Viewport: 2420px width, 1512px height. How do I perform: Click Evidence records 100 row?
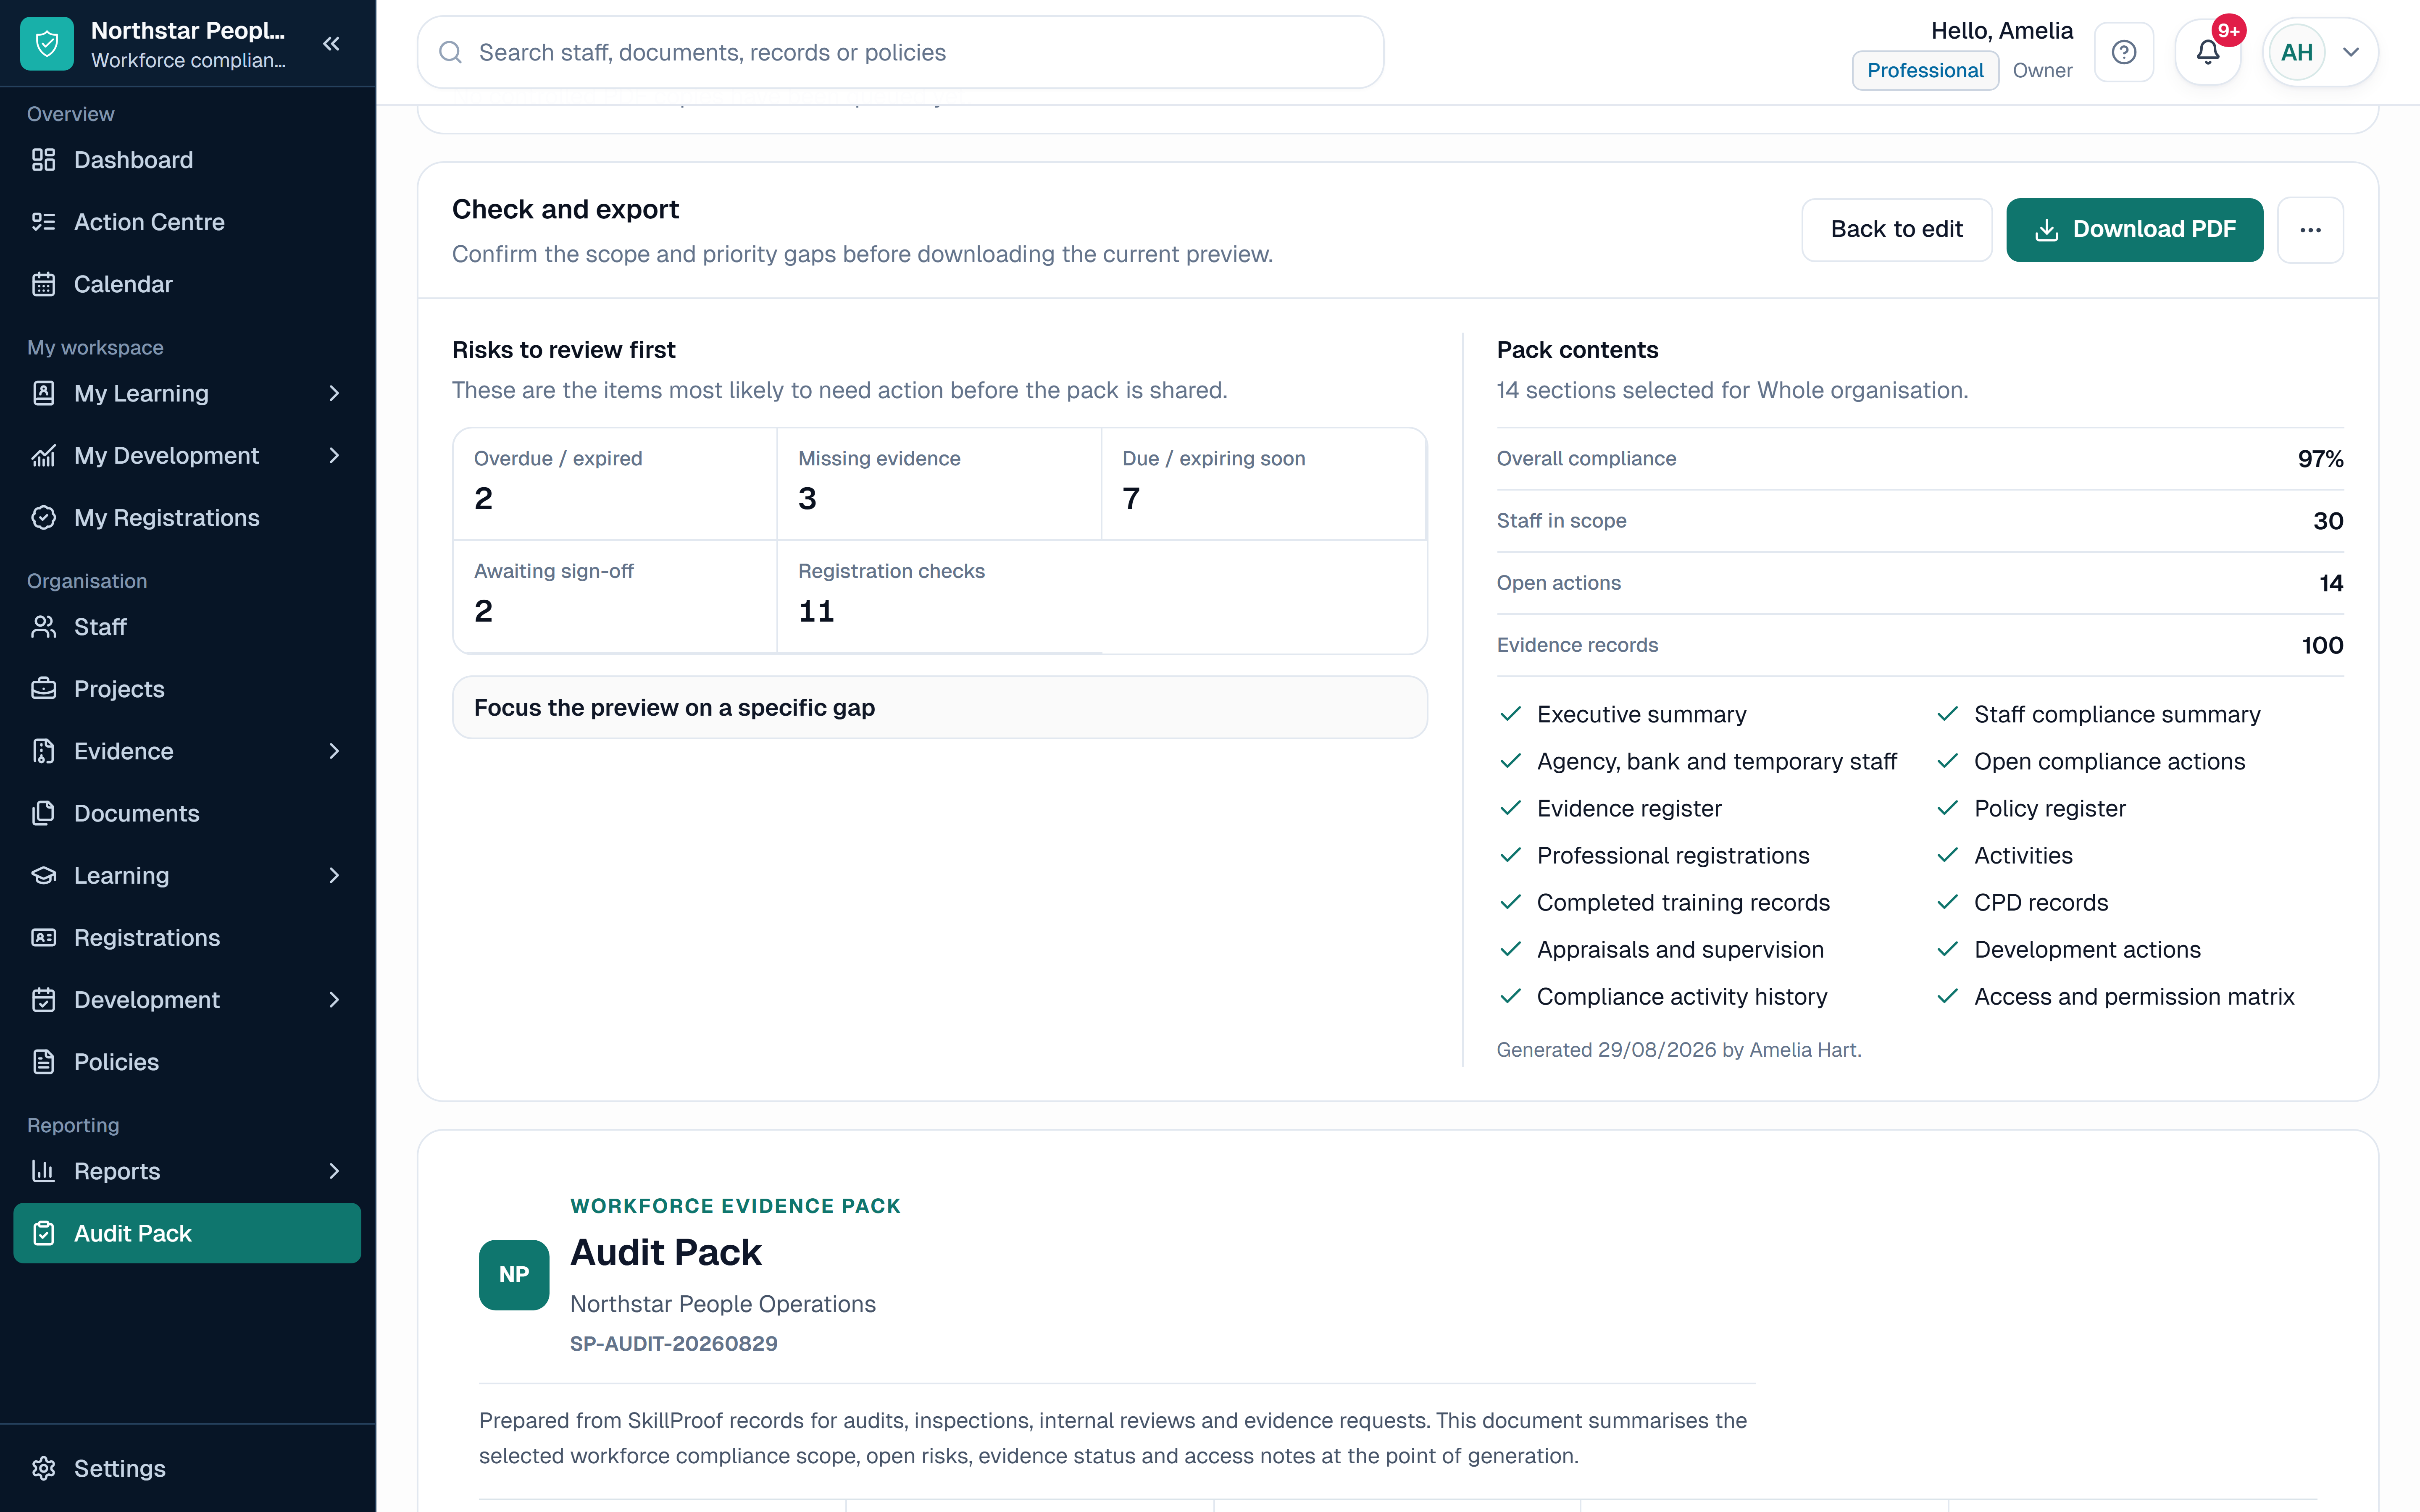1919,645
